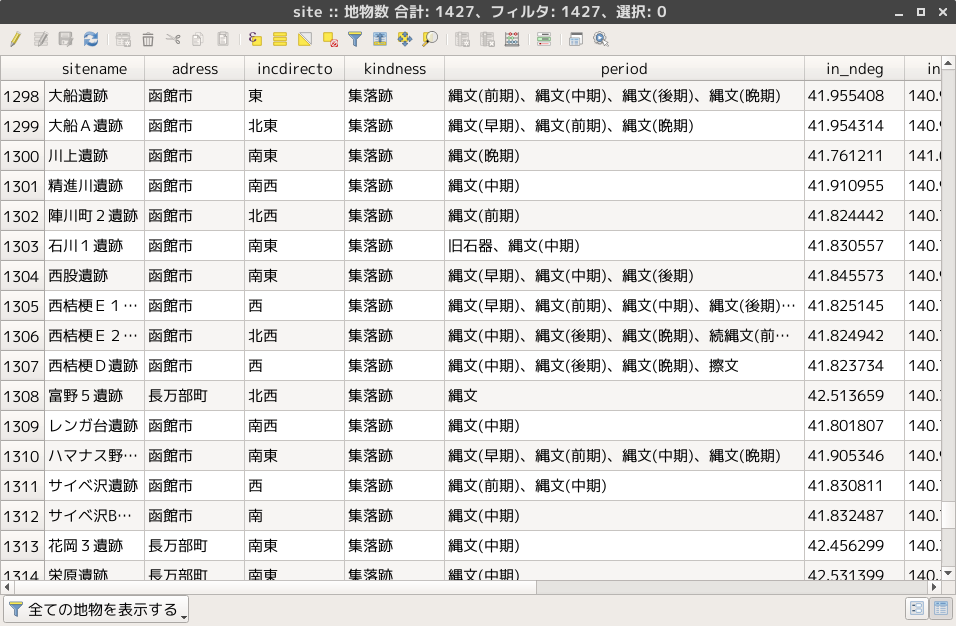Click the cell 陣川町２遺跡
This screenshot has width=956, height=626.
point(95,215)
